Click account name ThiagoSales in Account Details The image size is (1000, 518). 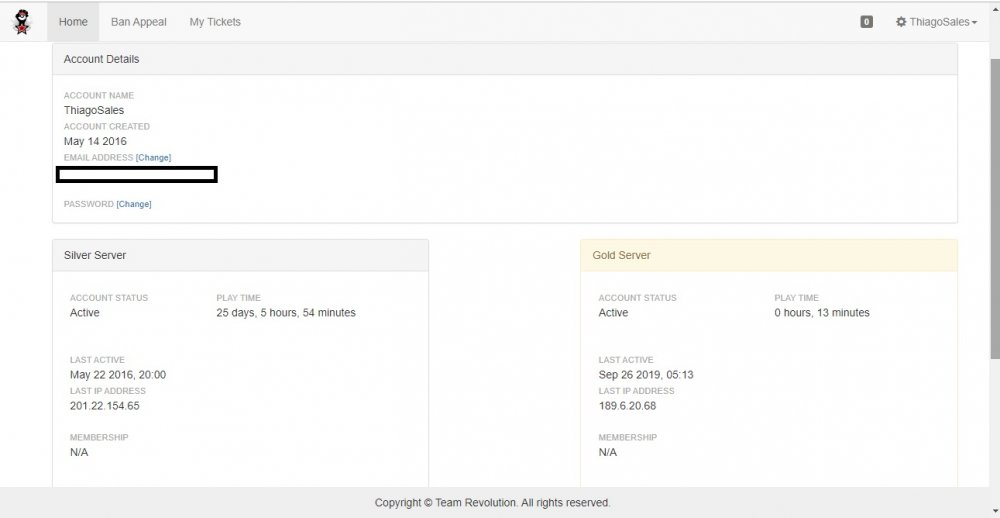pos(94,110)
